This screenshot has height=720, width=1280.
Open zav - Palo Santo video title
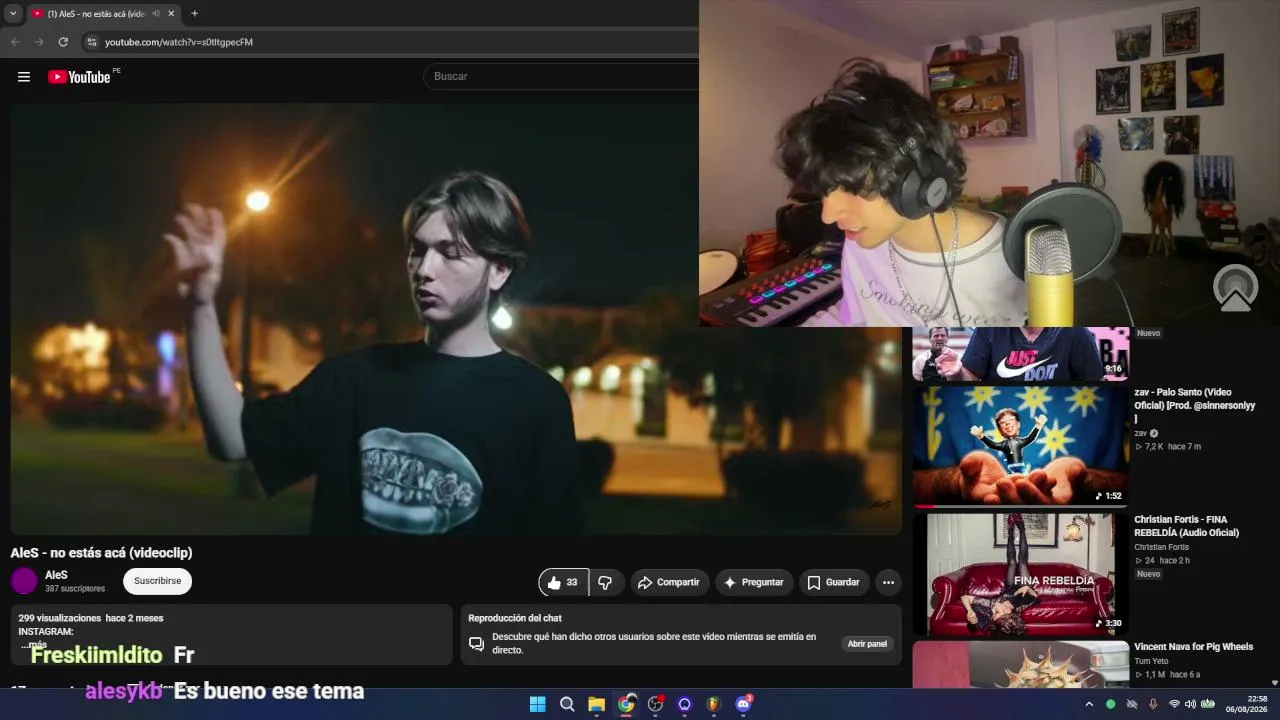1194,405
